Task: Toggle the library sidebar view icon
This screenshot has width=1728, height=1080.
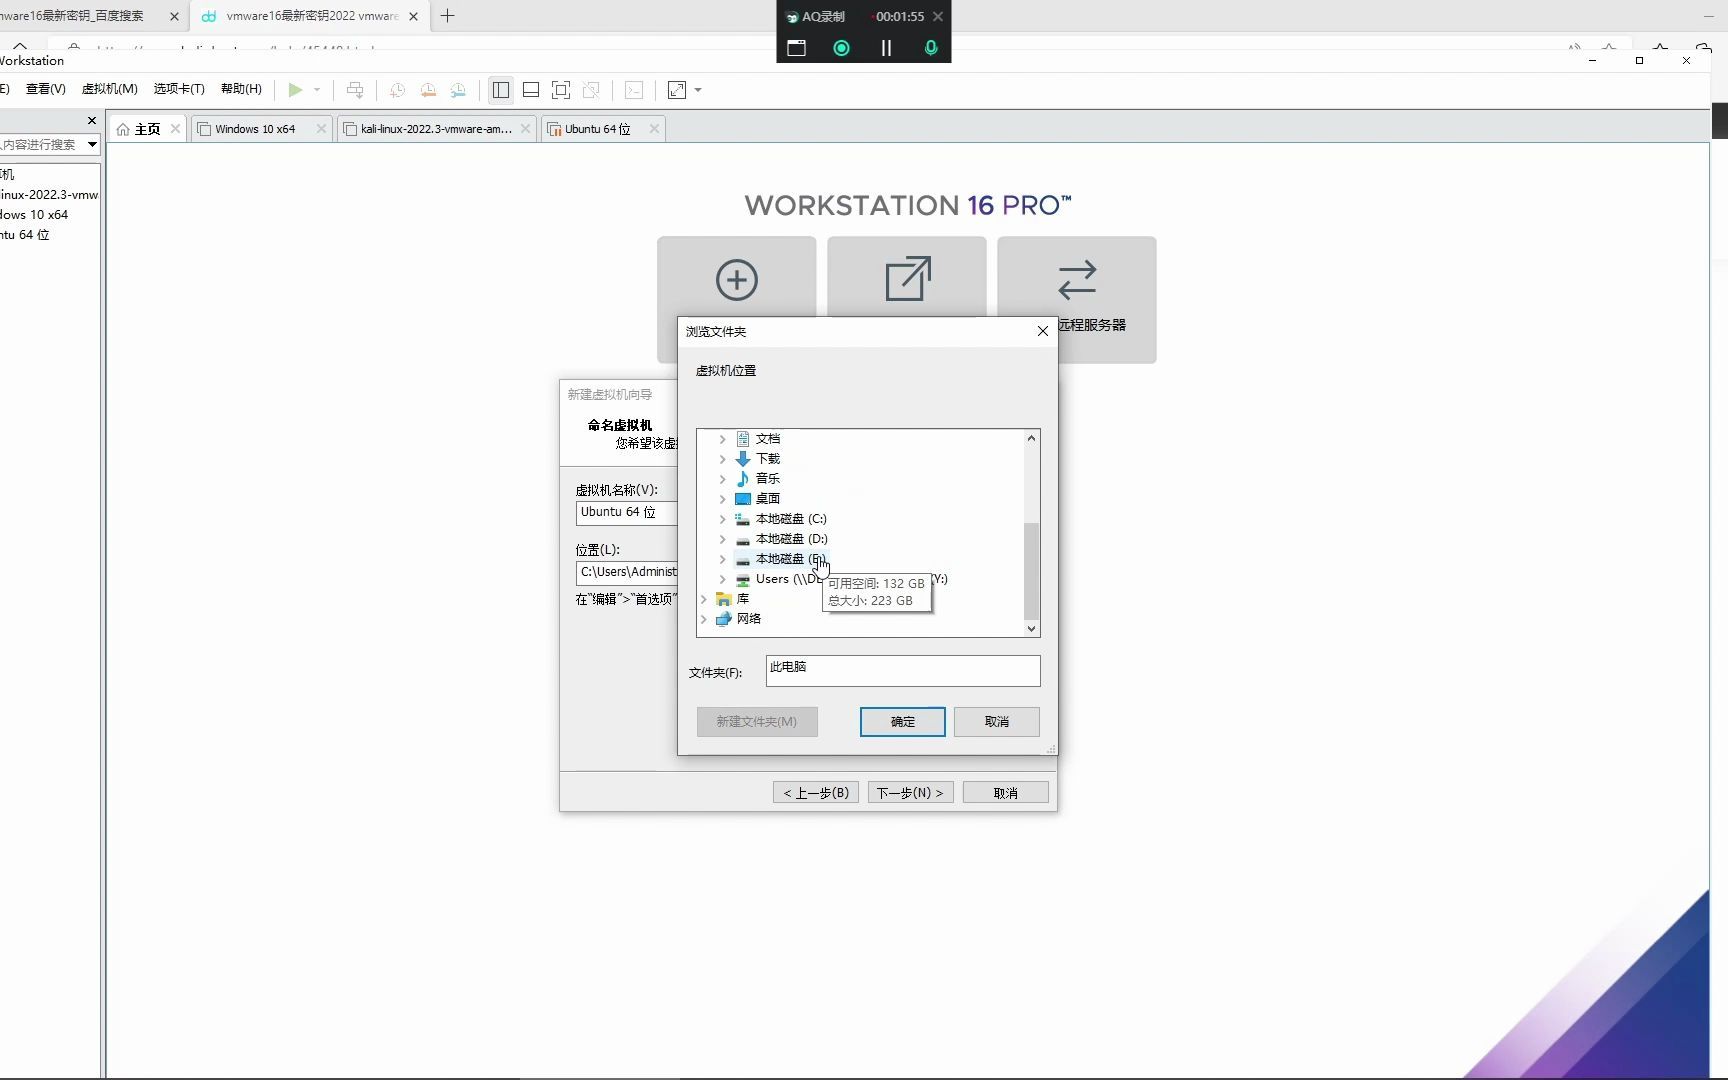Action: (x=501, y=90)
